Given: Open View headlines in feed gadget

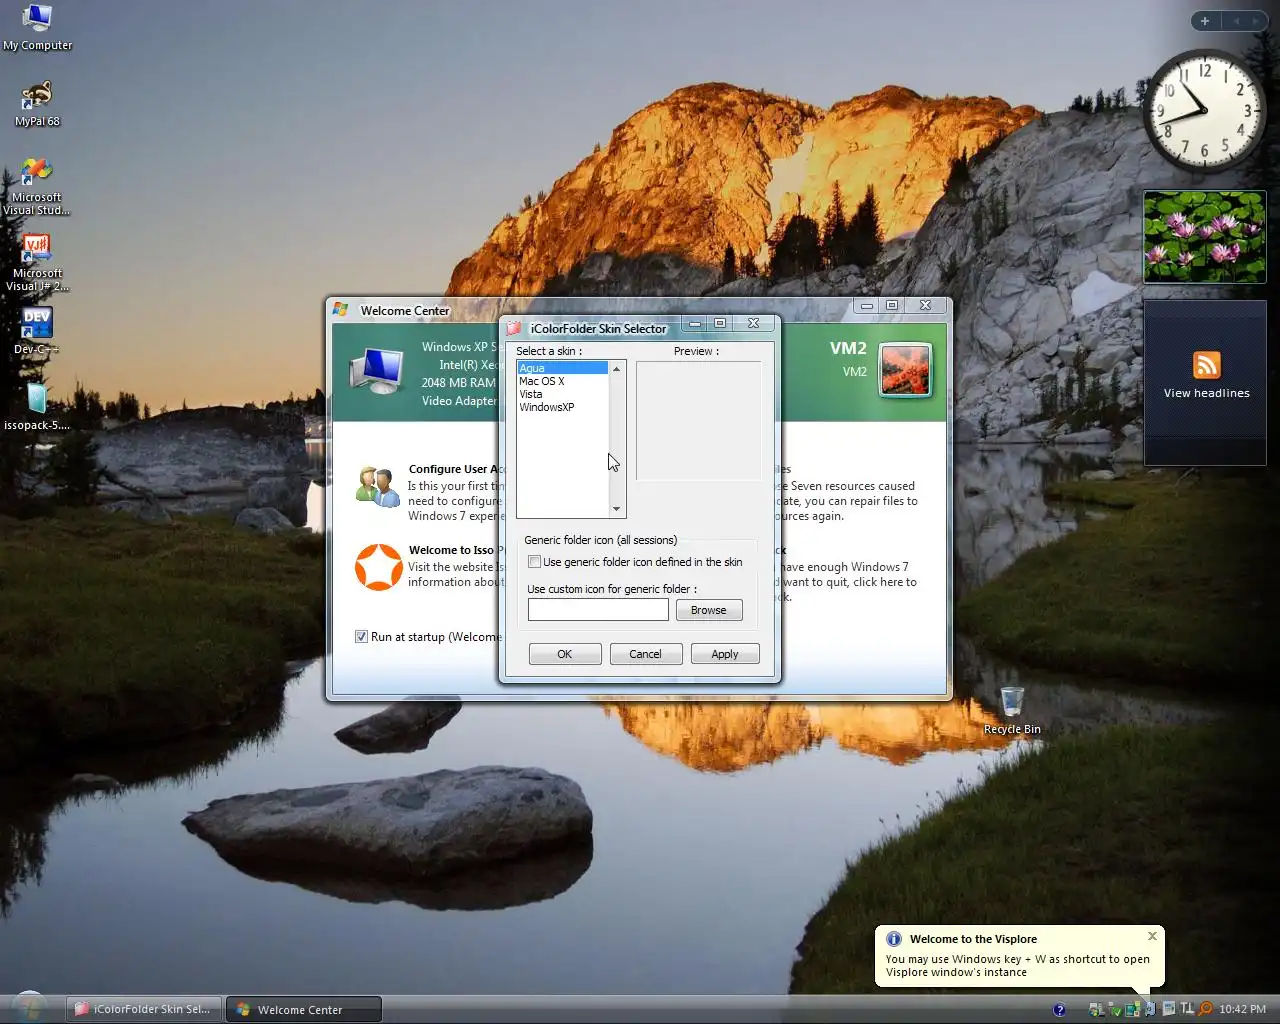Looking at the screenshot, I should pos(1206,393).
